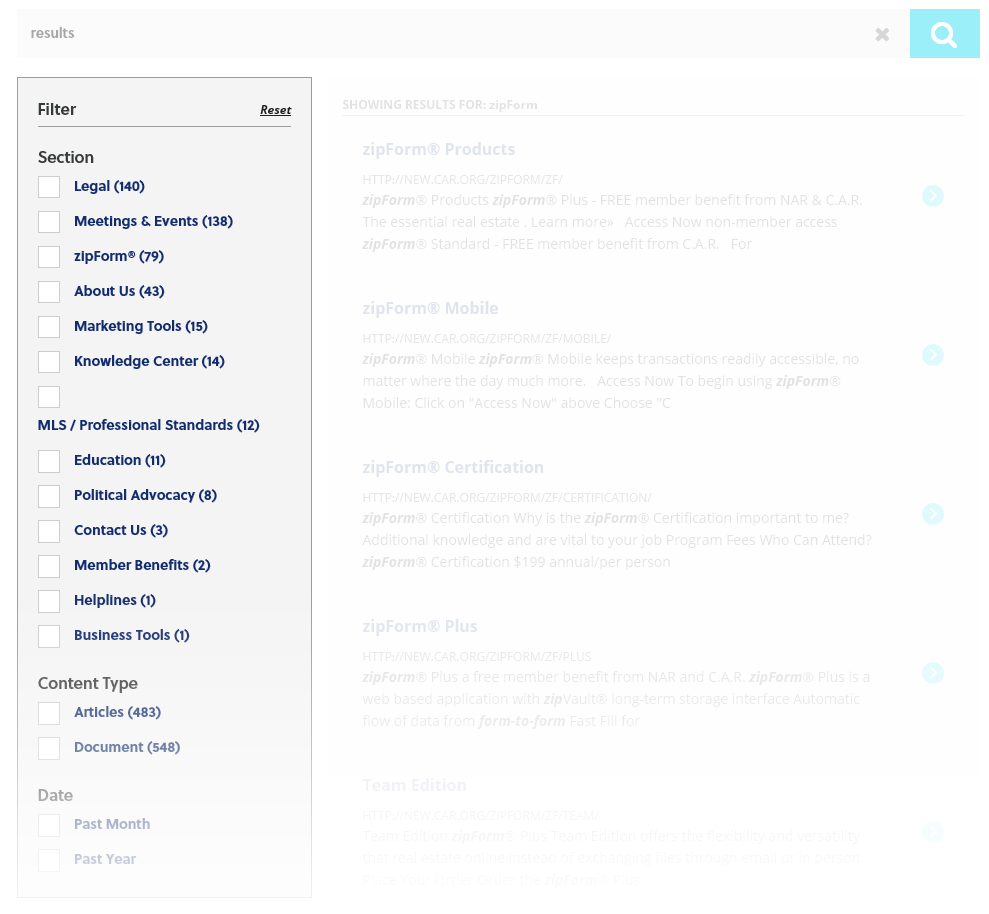Screen dimensions: 989x914
Task: Enable the Articles content type filter
Action: (x=49, y=713)
